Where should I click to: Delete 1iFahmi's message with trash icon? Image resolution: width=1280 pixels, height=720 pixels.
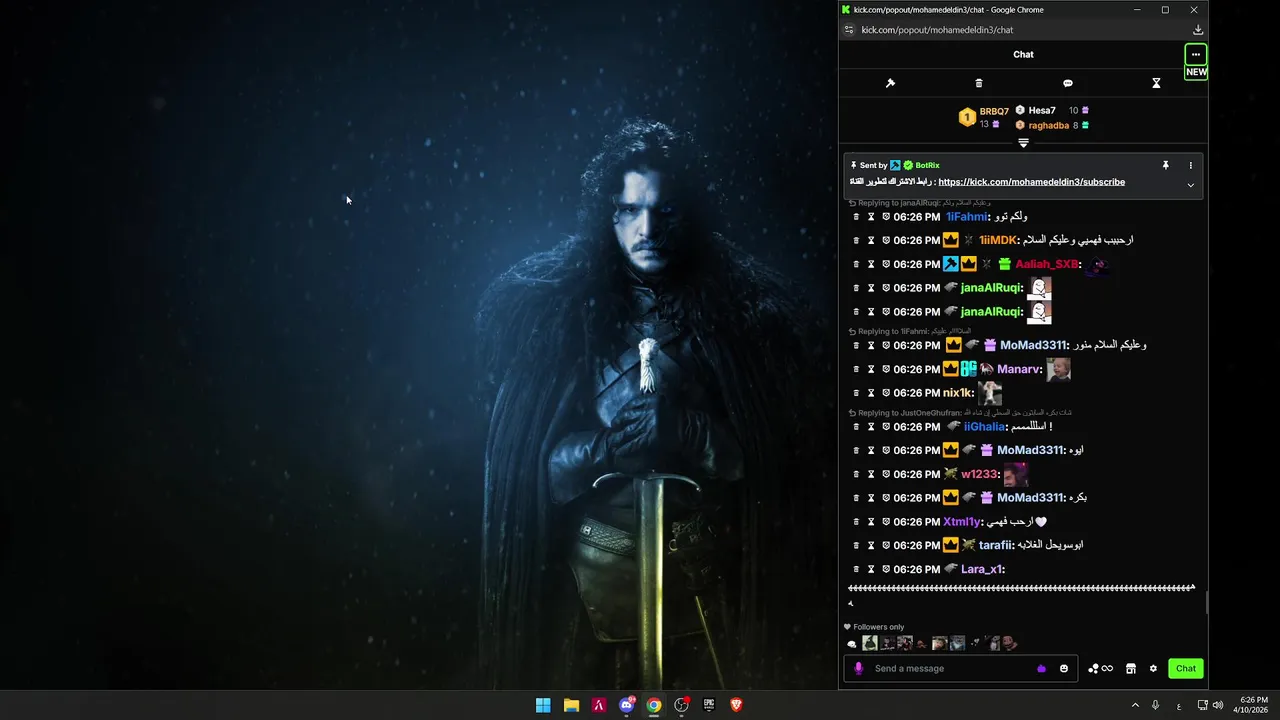[x=856, y=217]
